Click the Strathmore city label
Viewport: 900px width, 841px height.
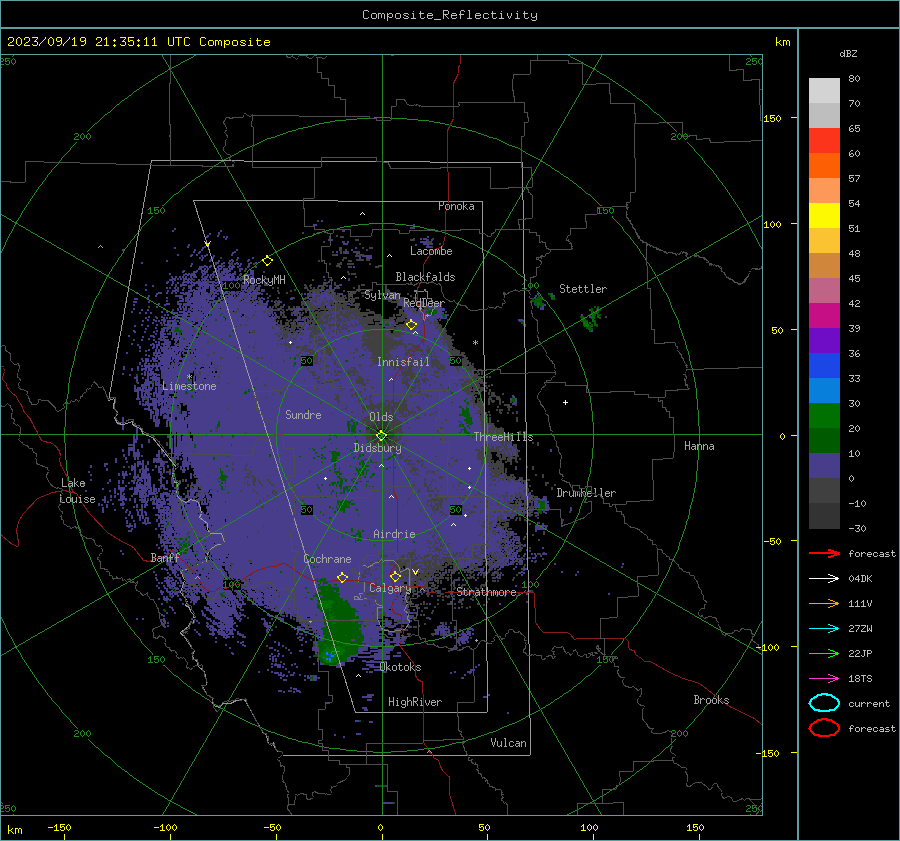point(486,592)
